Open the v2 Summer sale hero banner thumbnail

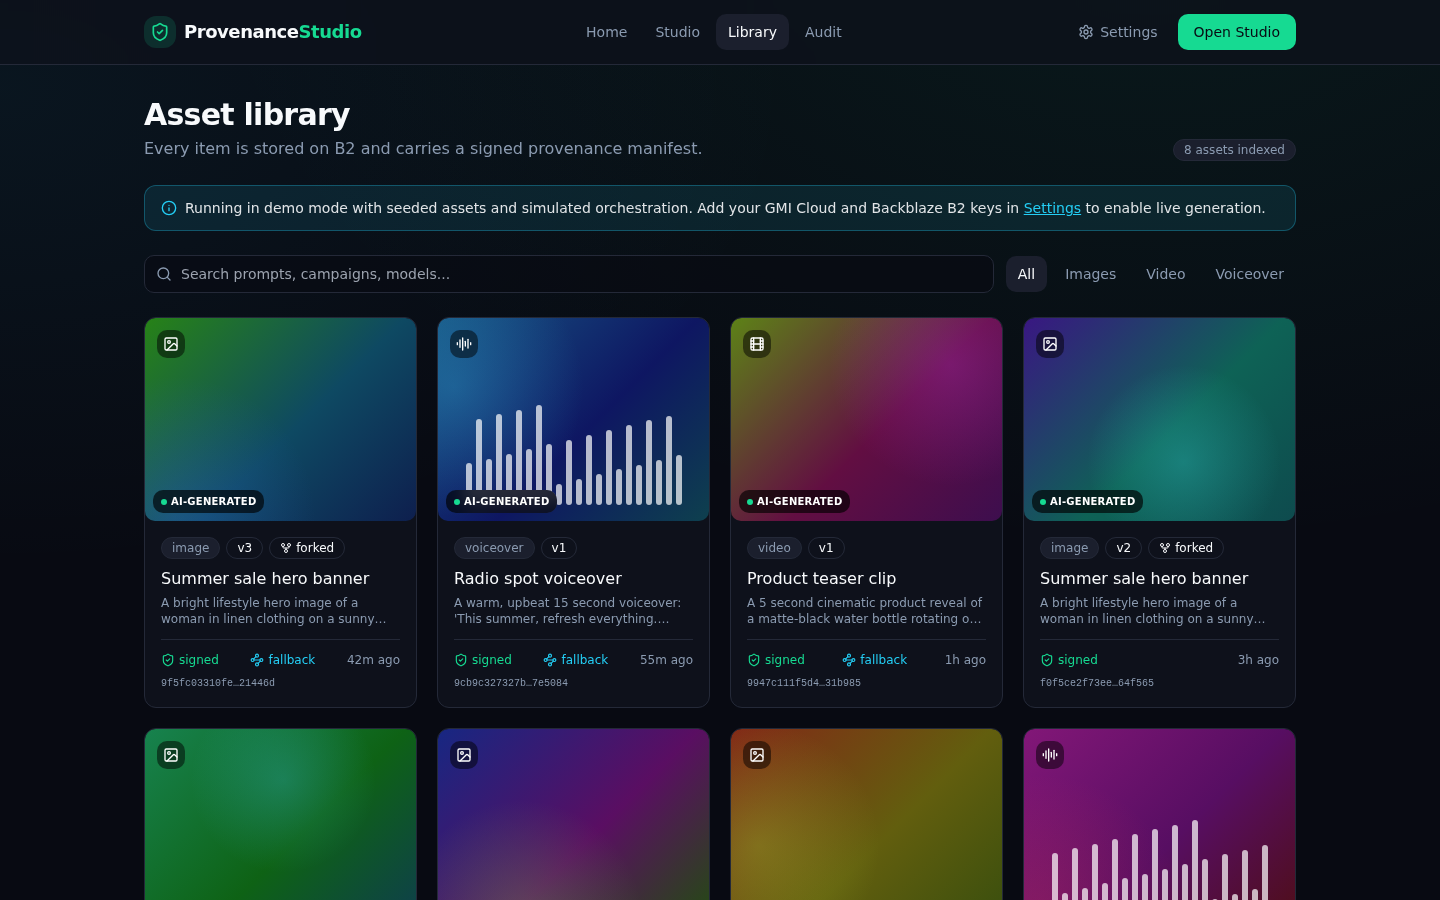[1159, 419]
